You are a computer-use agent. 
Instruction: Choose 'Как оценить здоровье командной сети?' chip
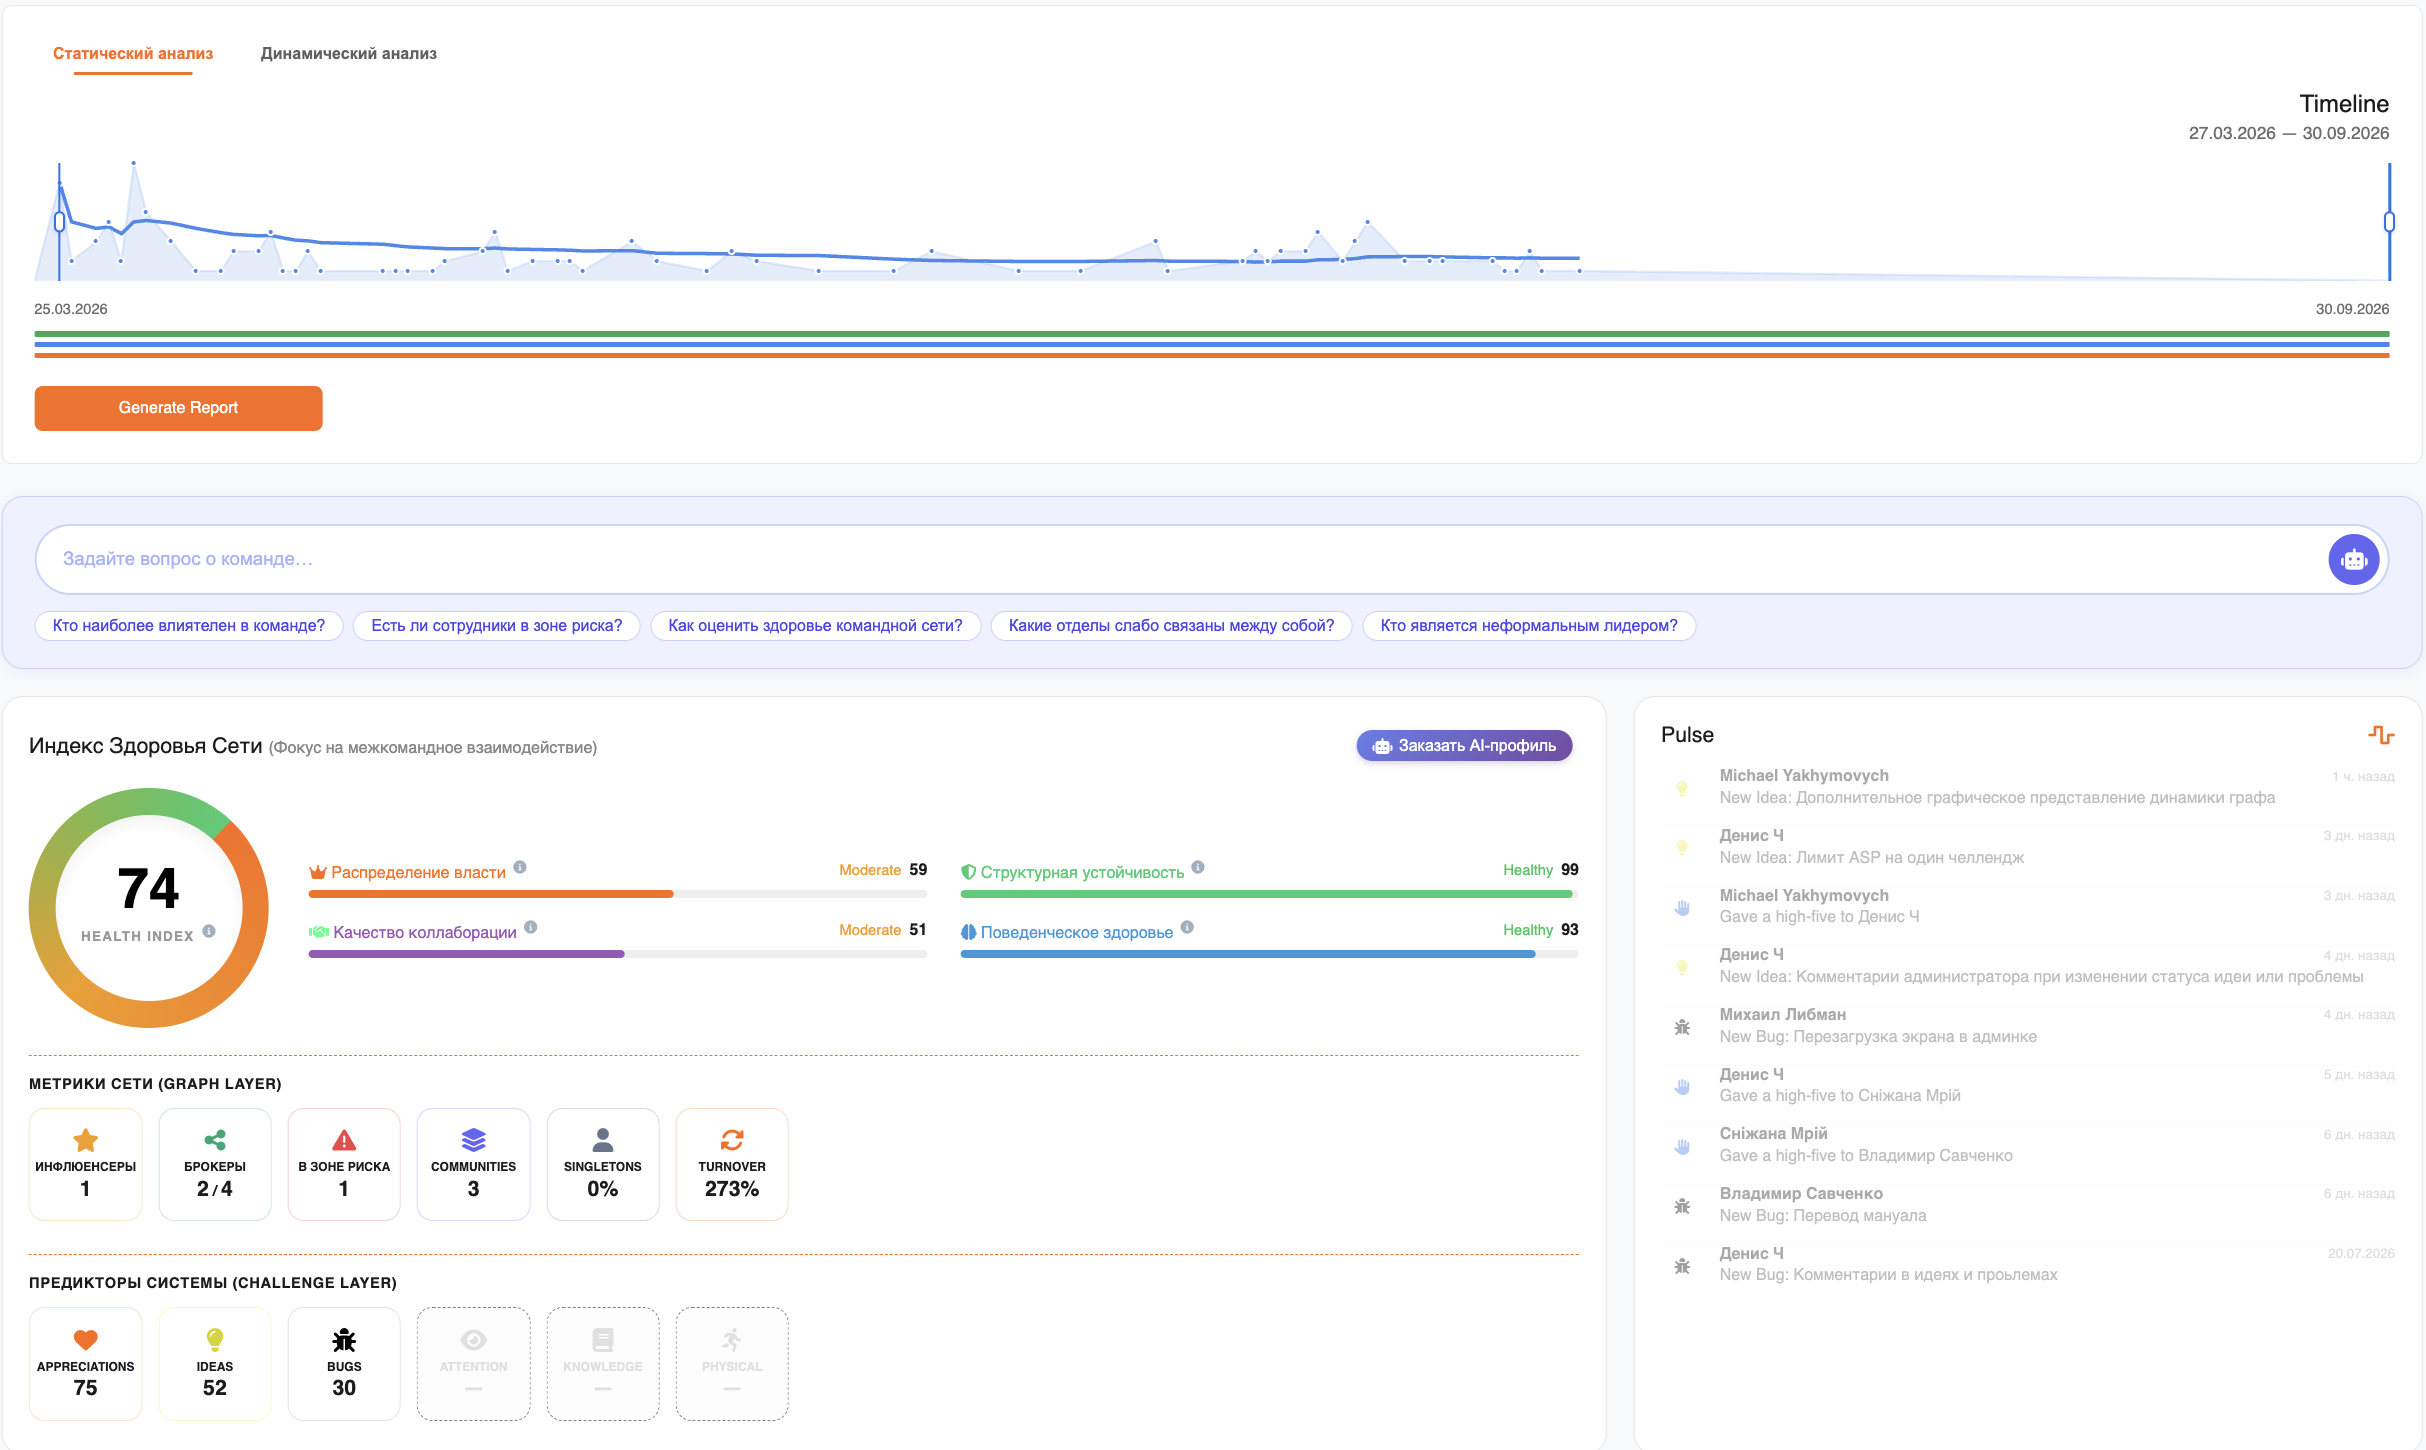click(815, 626)
